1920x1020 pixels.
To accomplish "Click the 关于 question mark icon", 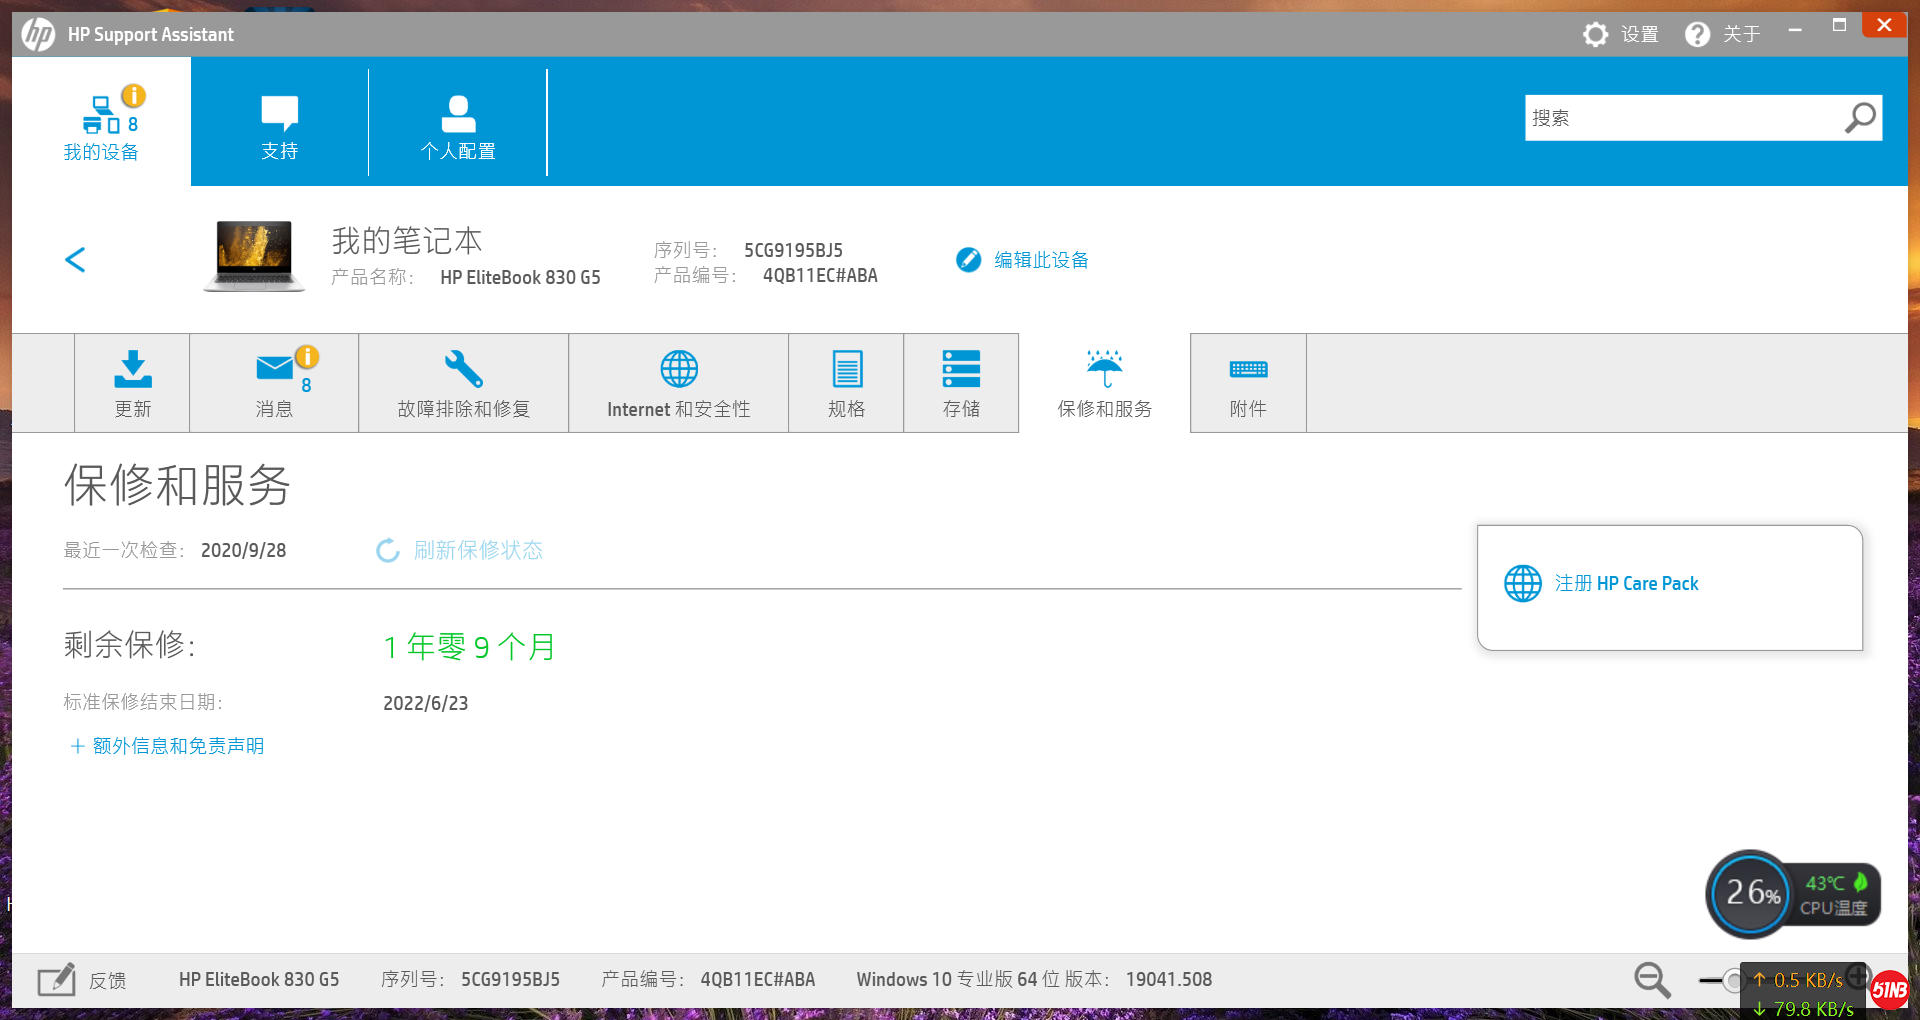I will tap(1697, 35).
